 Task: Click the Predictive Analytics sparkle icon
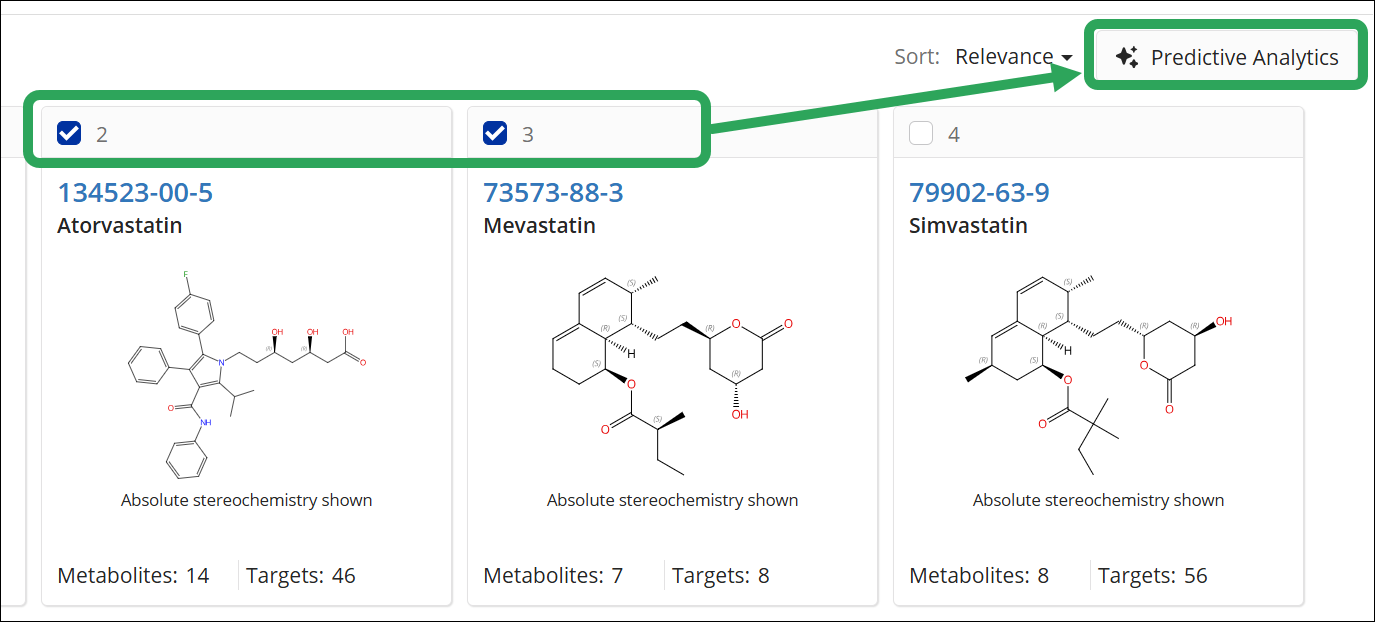[1127, 58]
